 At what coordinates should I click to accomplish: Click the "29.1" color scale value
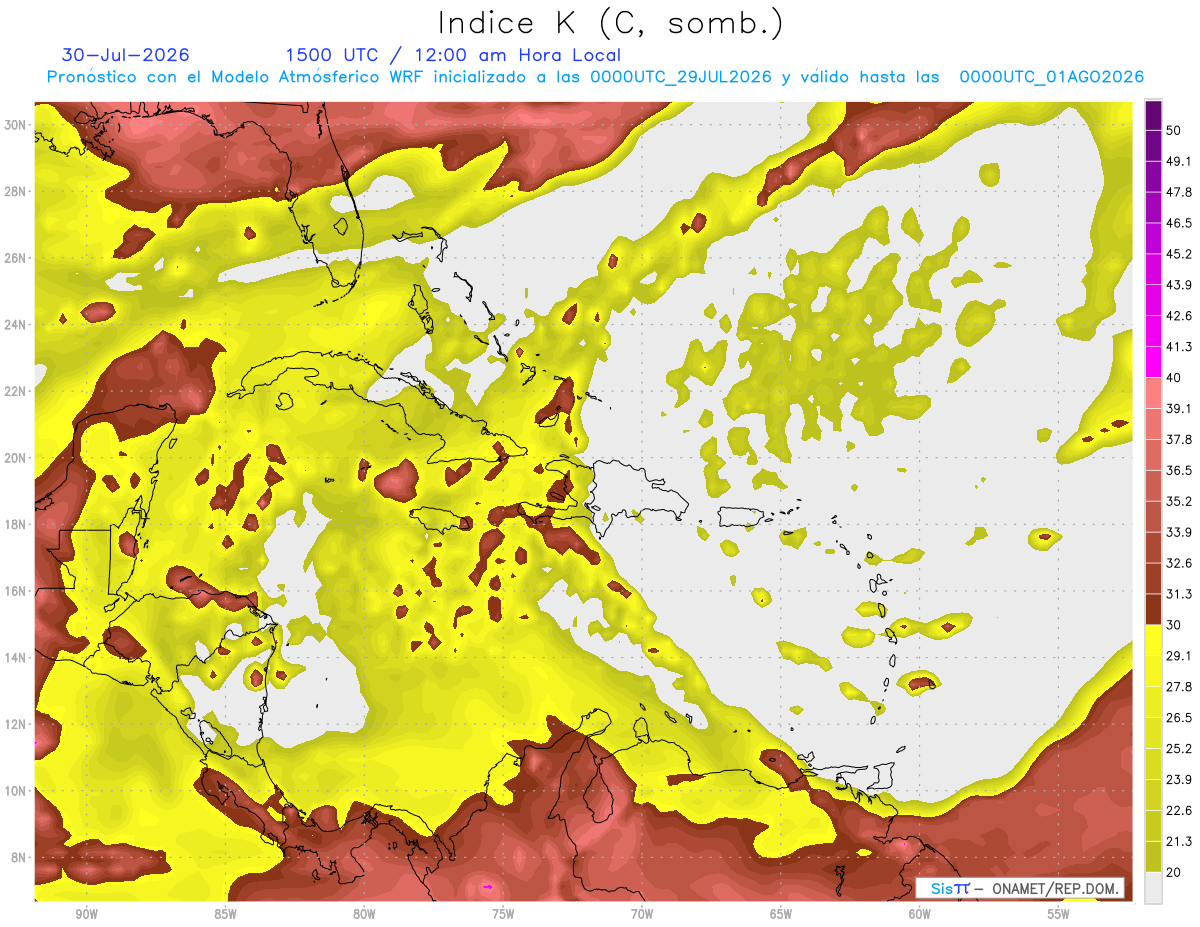tap(1178, 655)
